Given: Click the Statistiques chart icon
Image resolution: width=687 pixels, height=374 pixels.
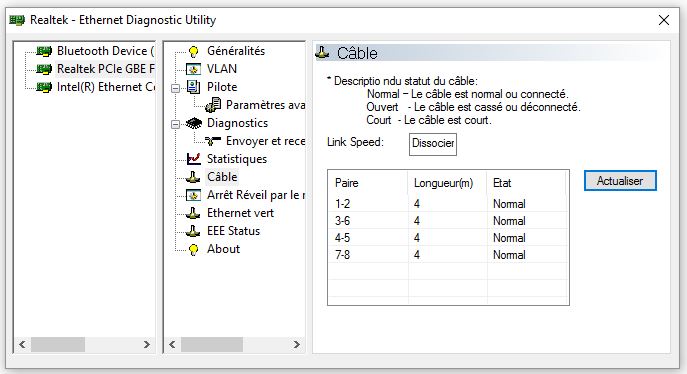Looking at the screenshot, I should click(193, 159).
